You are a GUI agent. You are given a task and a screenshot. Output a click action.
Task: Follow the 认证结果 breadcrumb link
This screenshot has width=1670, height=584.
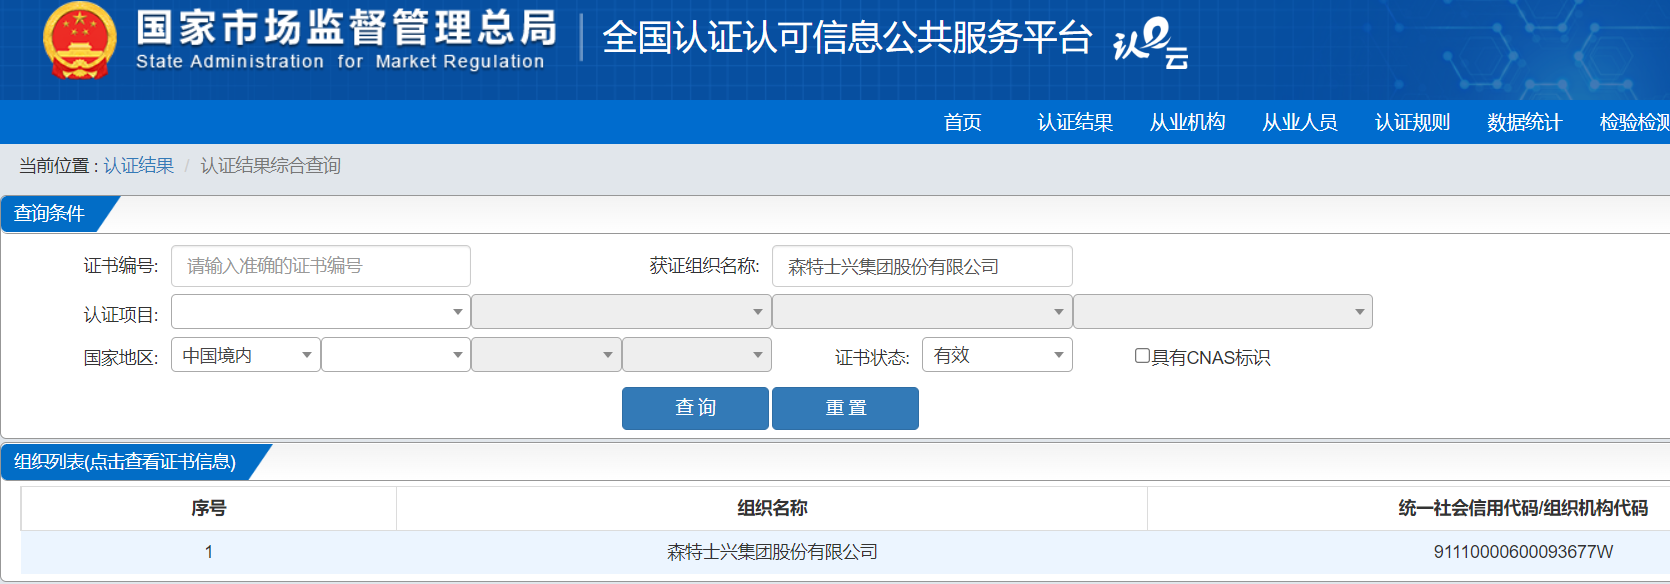point(139,166)
